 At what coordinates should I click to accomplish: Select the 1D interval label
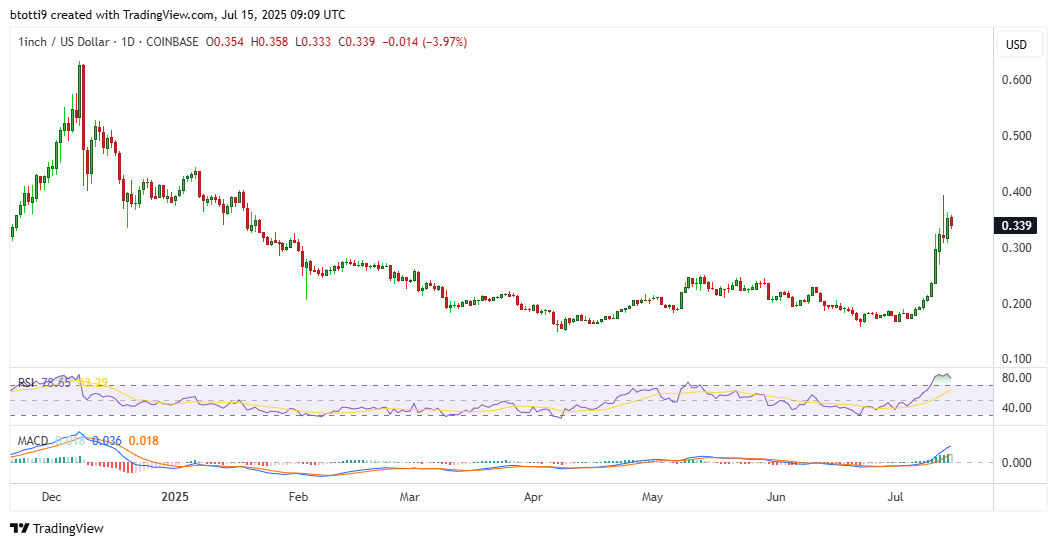[x=123, y=42]
